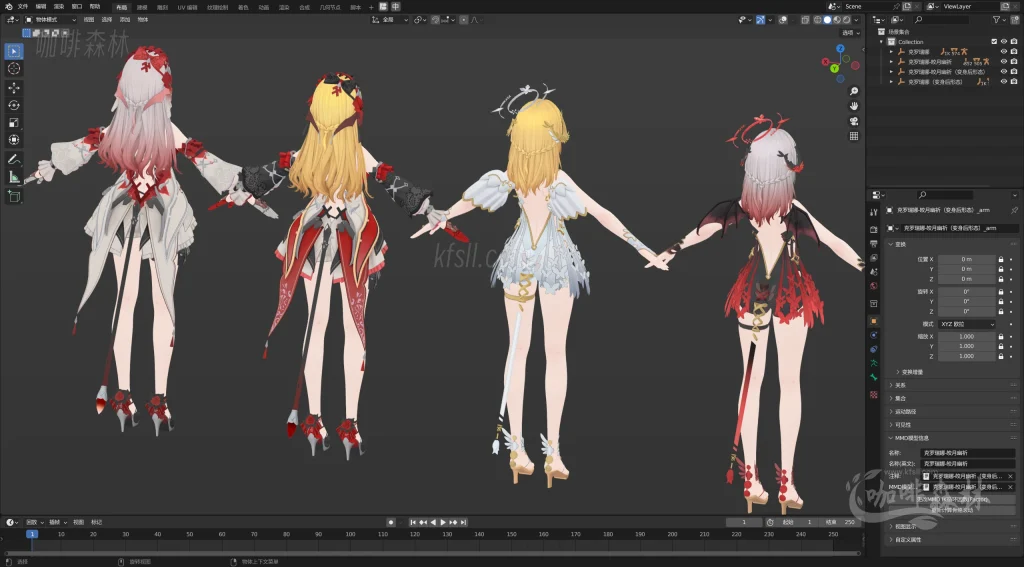Toggle lock on Scale Z
Image resolution: width=1024 pixels, height=567 pixels.
point(1000,357)
